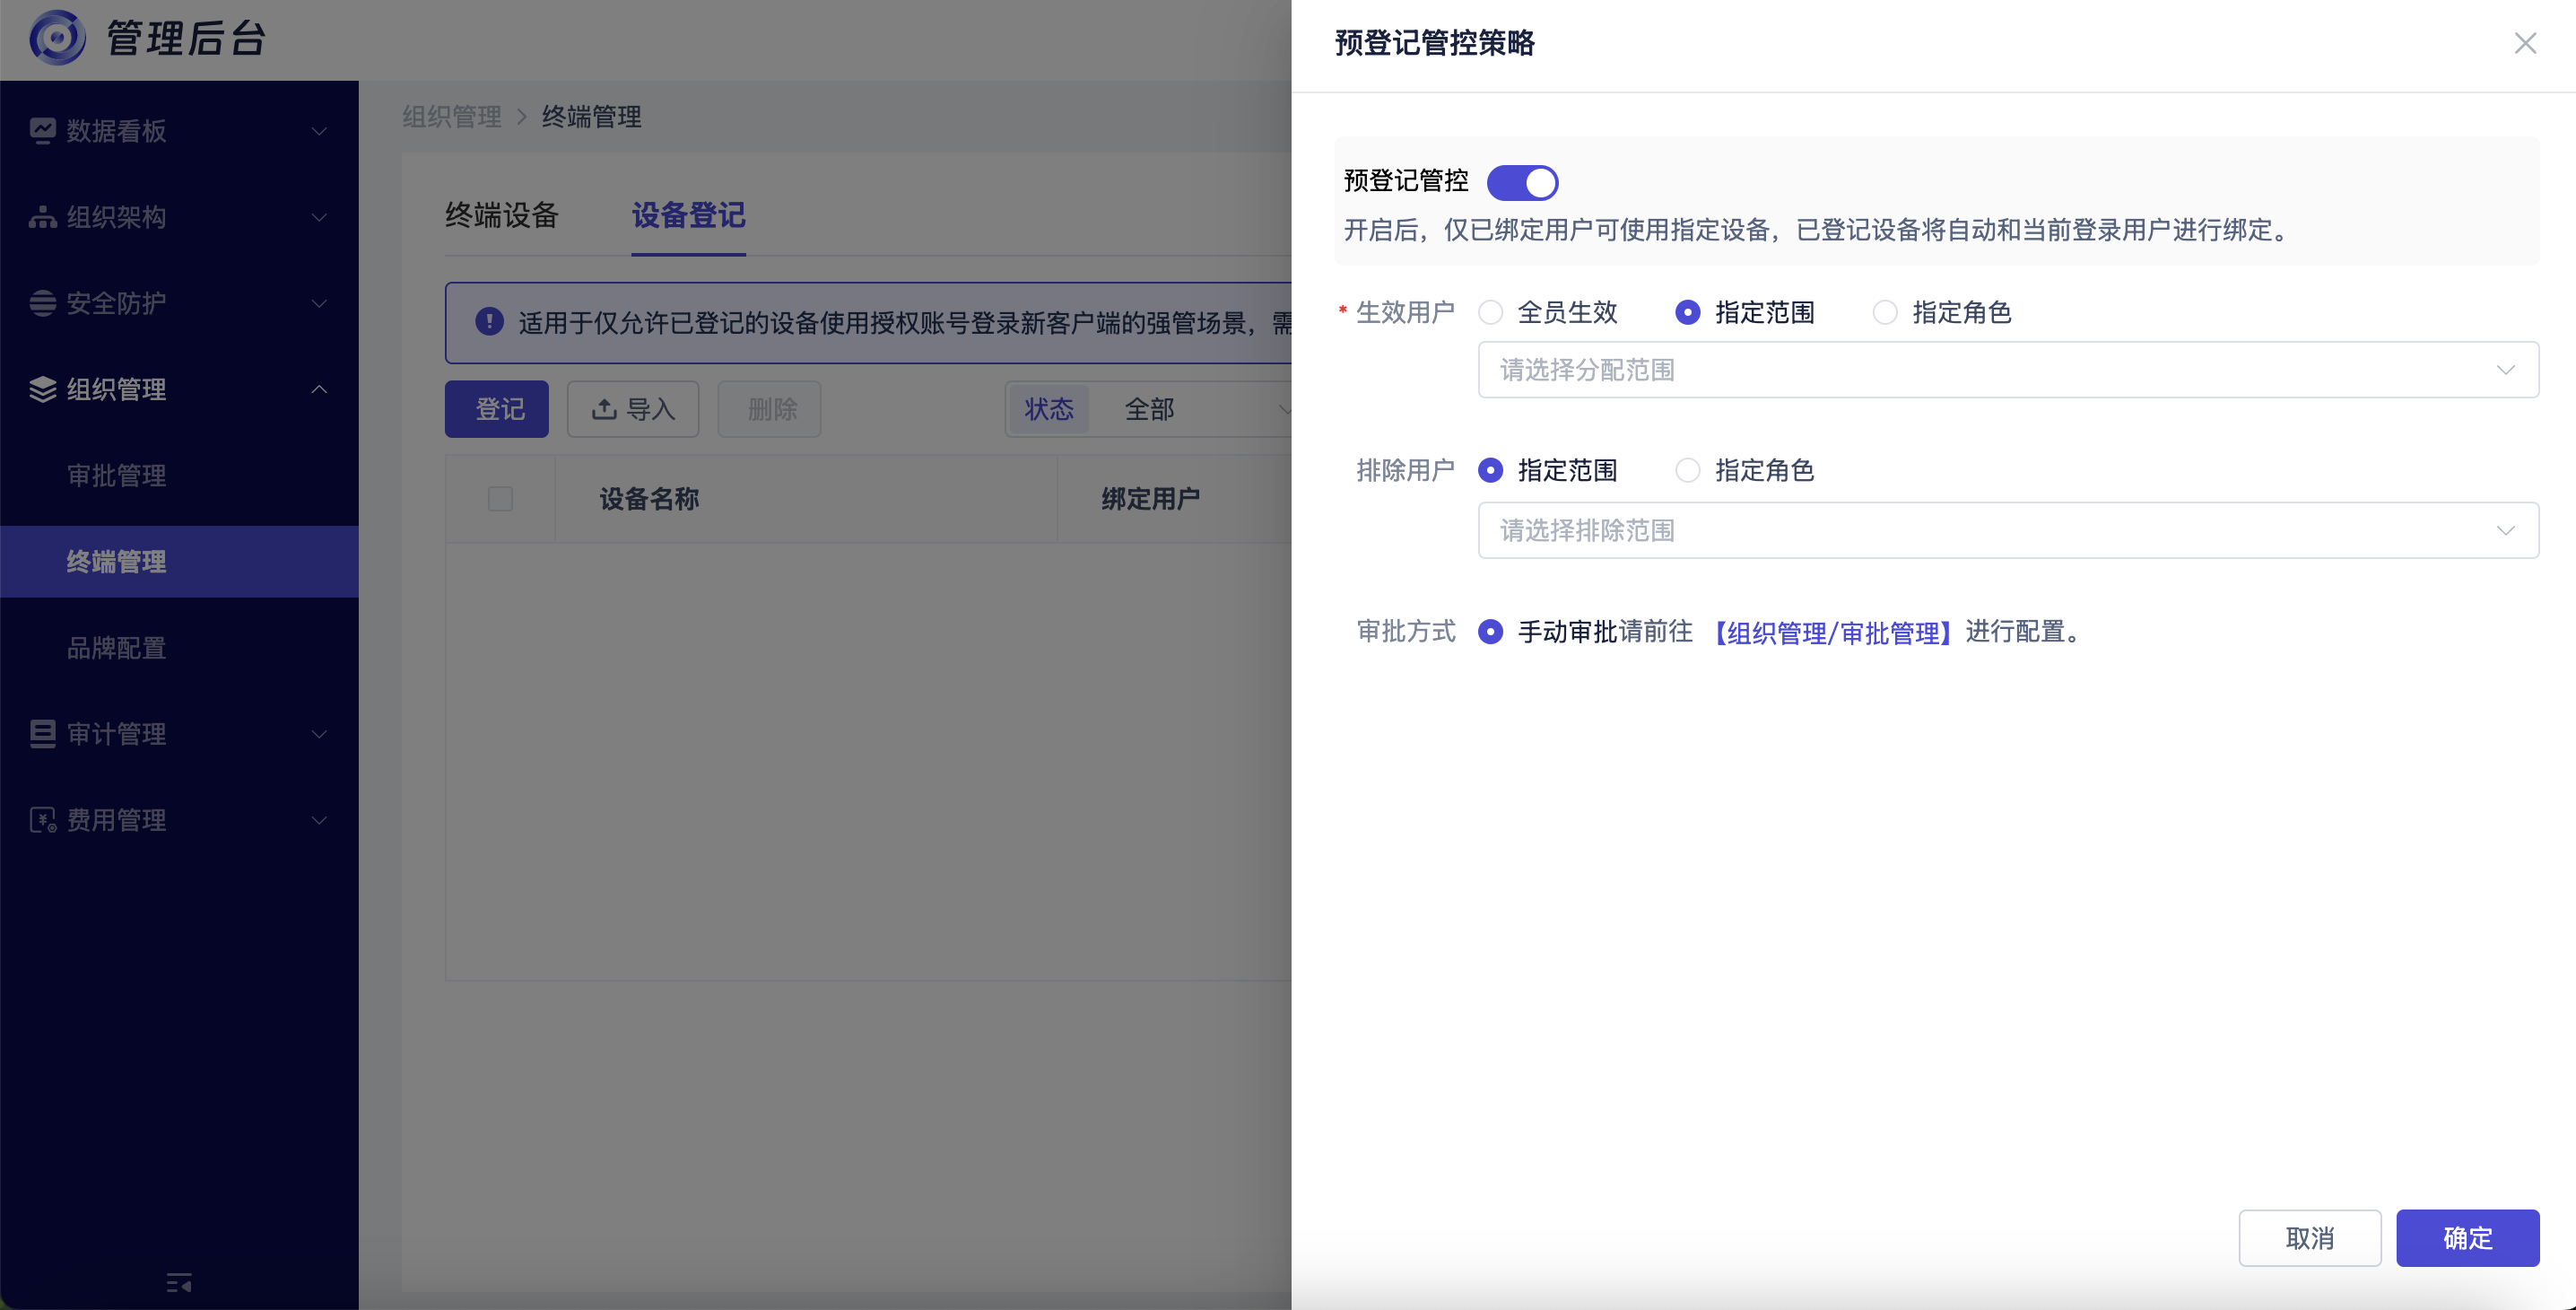Toggle the 预登记管控 switch off
The image size is (2576, 1310).
click(x=1522, y=182)
